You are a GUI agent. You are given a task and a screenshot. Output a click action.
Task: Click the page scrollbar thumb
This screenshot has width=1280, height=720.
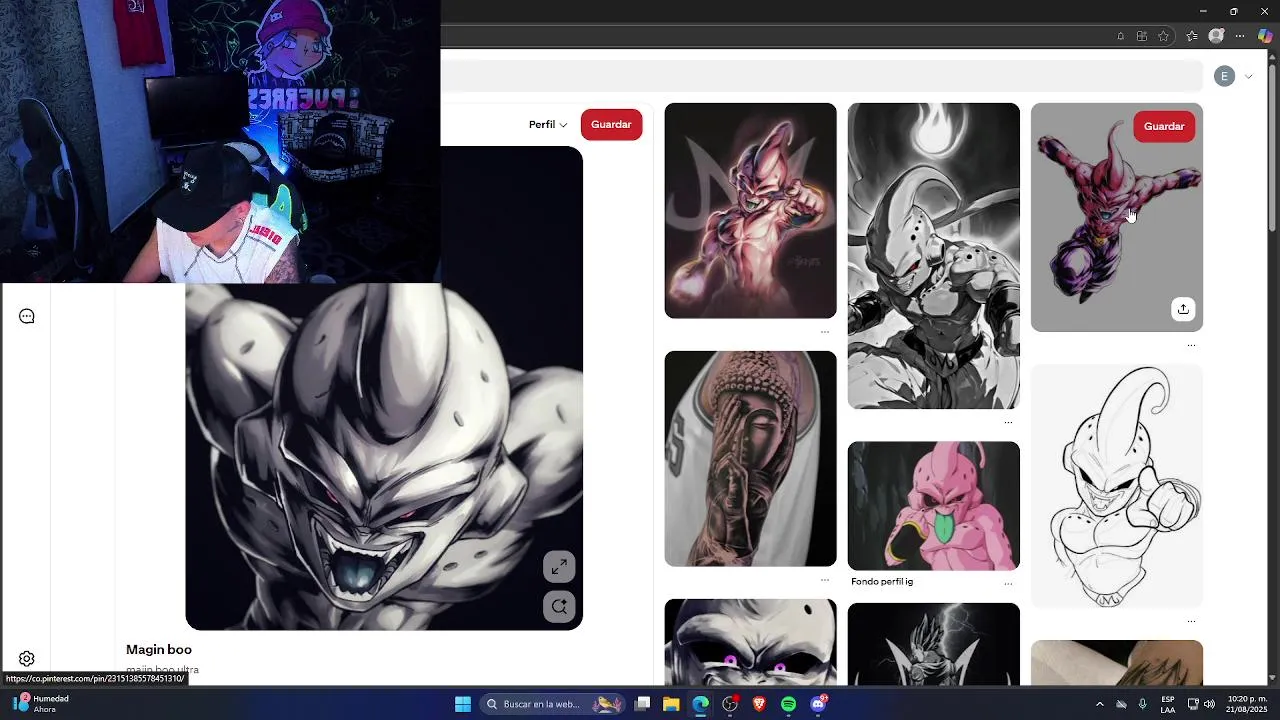[1272, 148]
